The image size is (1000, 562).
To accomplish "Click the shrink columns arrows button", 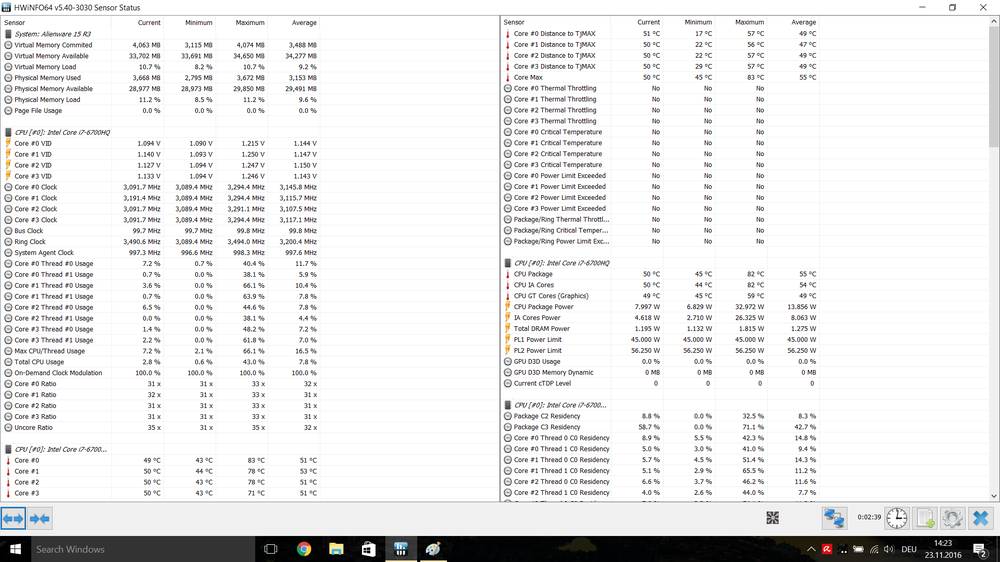I will coord(40,518).
